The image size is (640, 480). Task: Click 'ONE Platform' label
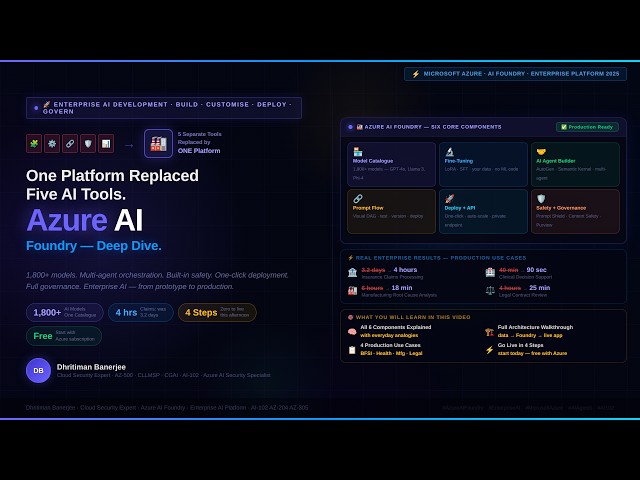[x=199, y=151]
